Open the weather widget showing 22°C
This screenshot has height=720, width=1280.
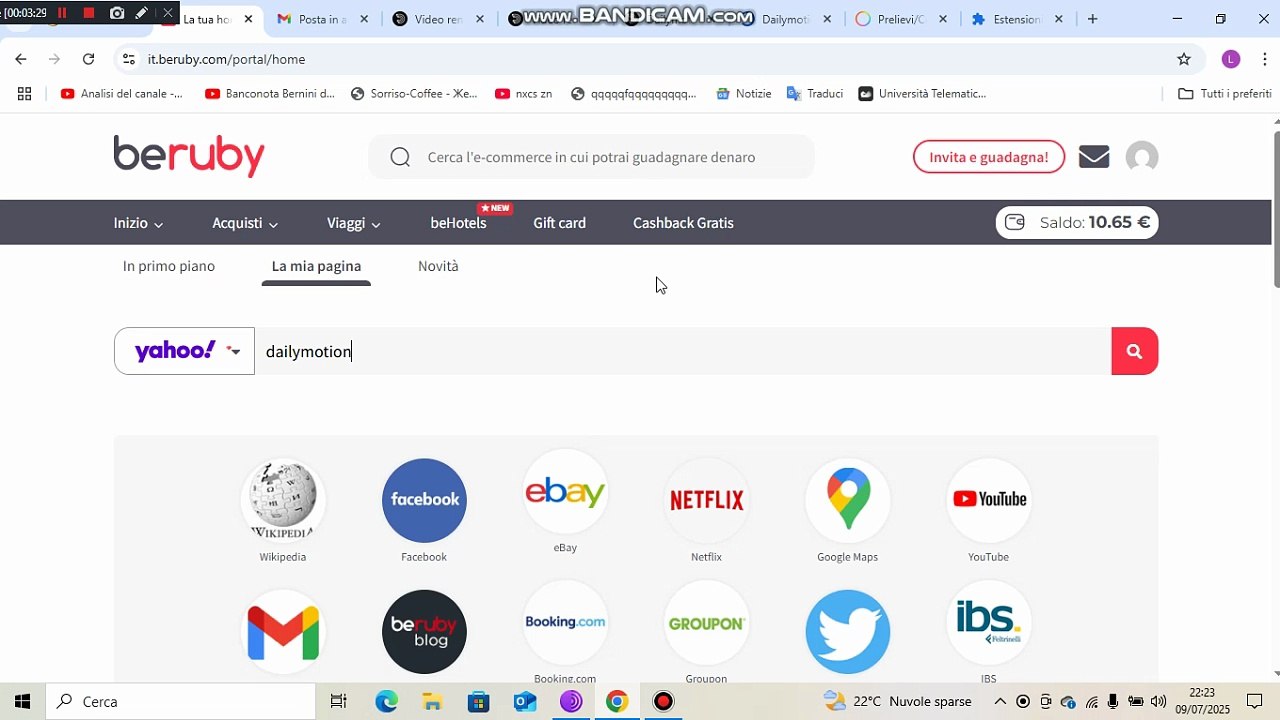(x=897, y=701)
